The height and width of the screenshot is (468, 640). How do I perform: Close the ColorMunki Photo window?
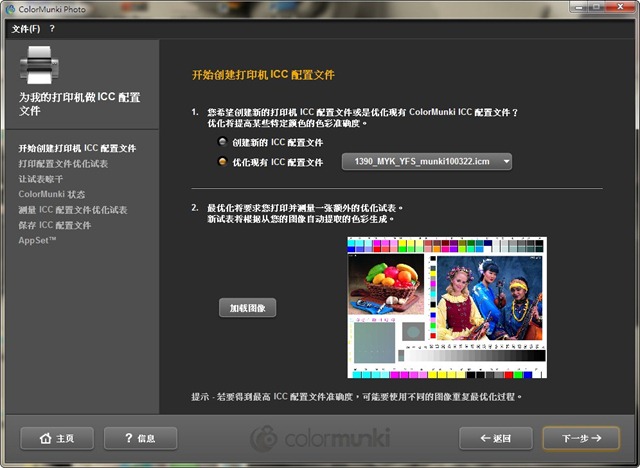click(620, 7)
